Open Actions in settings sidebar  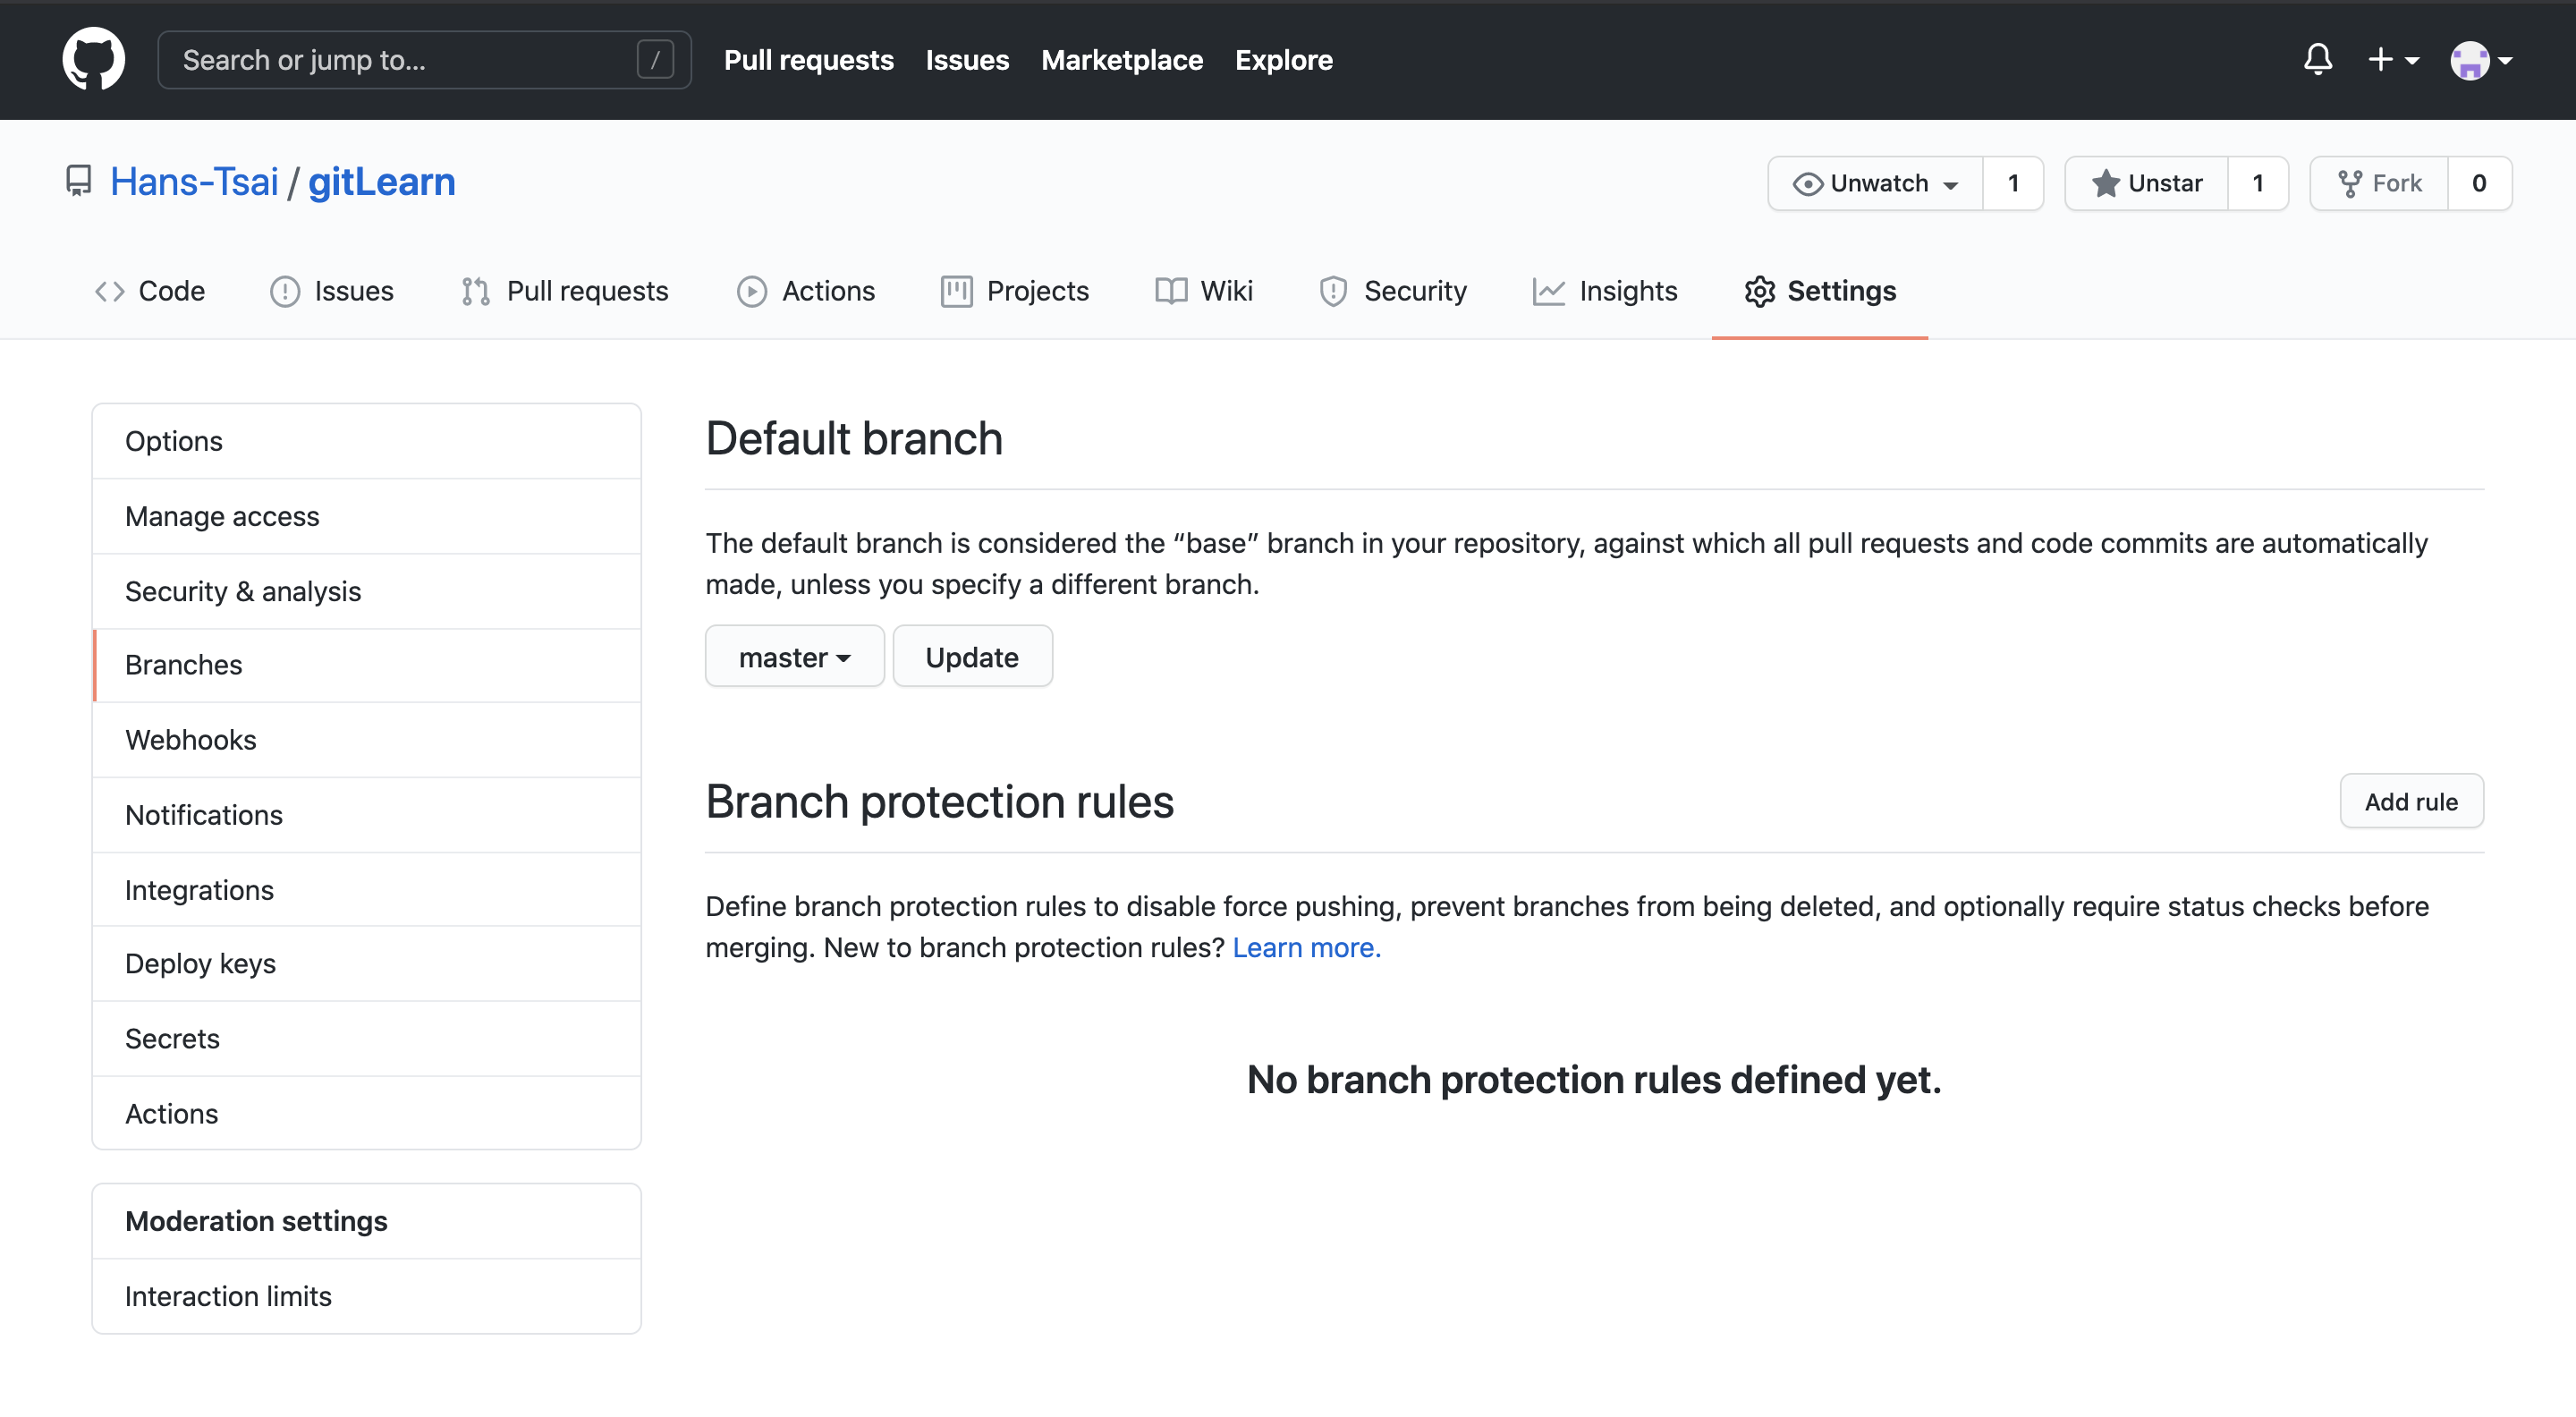tap(366, 1114)
